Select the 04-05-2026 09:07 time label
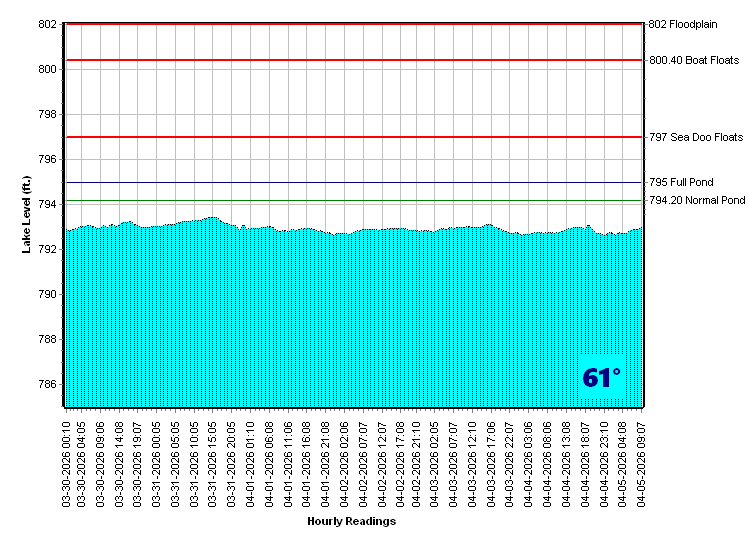750x550 pixels. pyautogui.click(x=641, y=461)
